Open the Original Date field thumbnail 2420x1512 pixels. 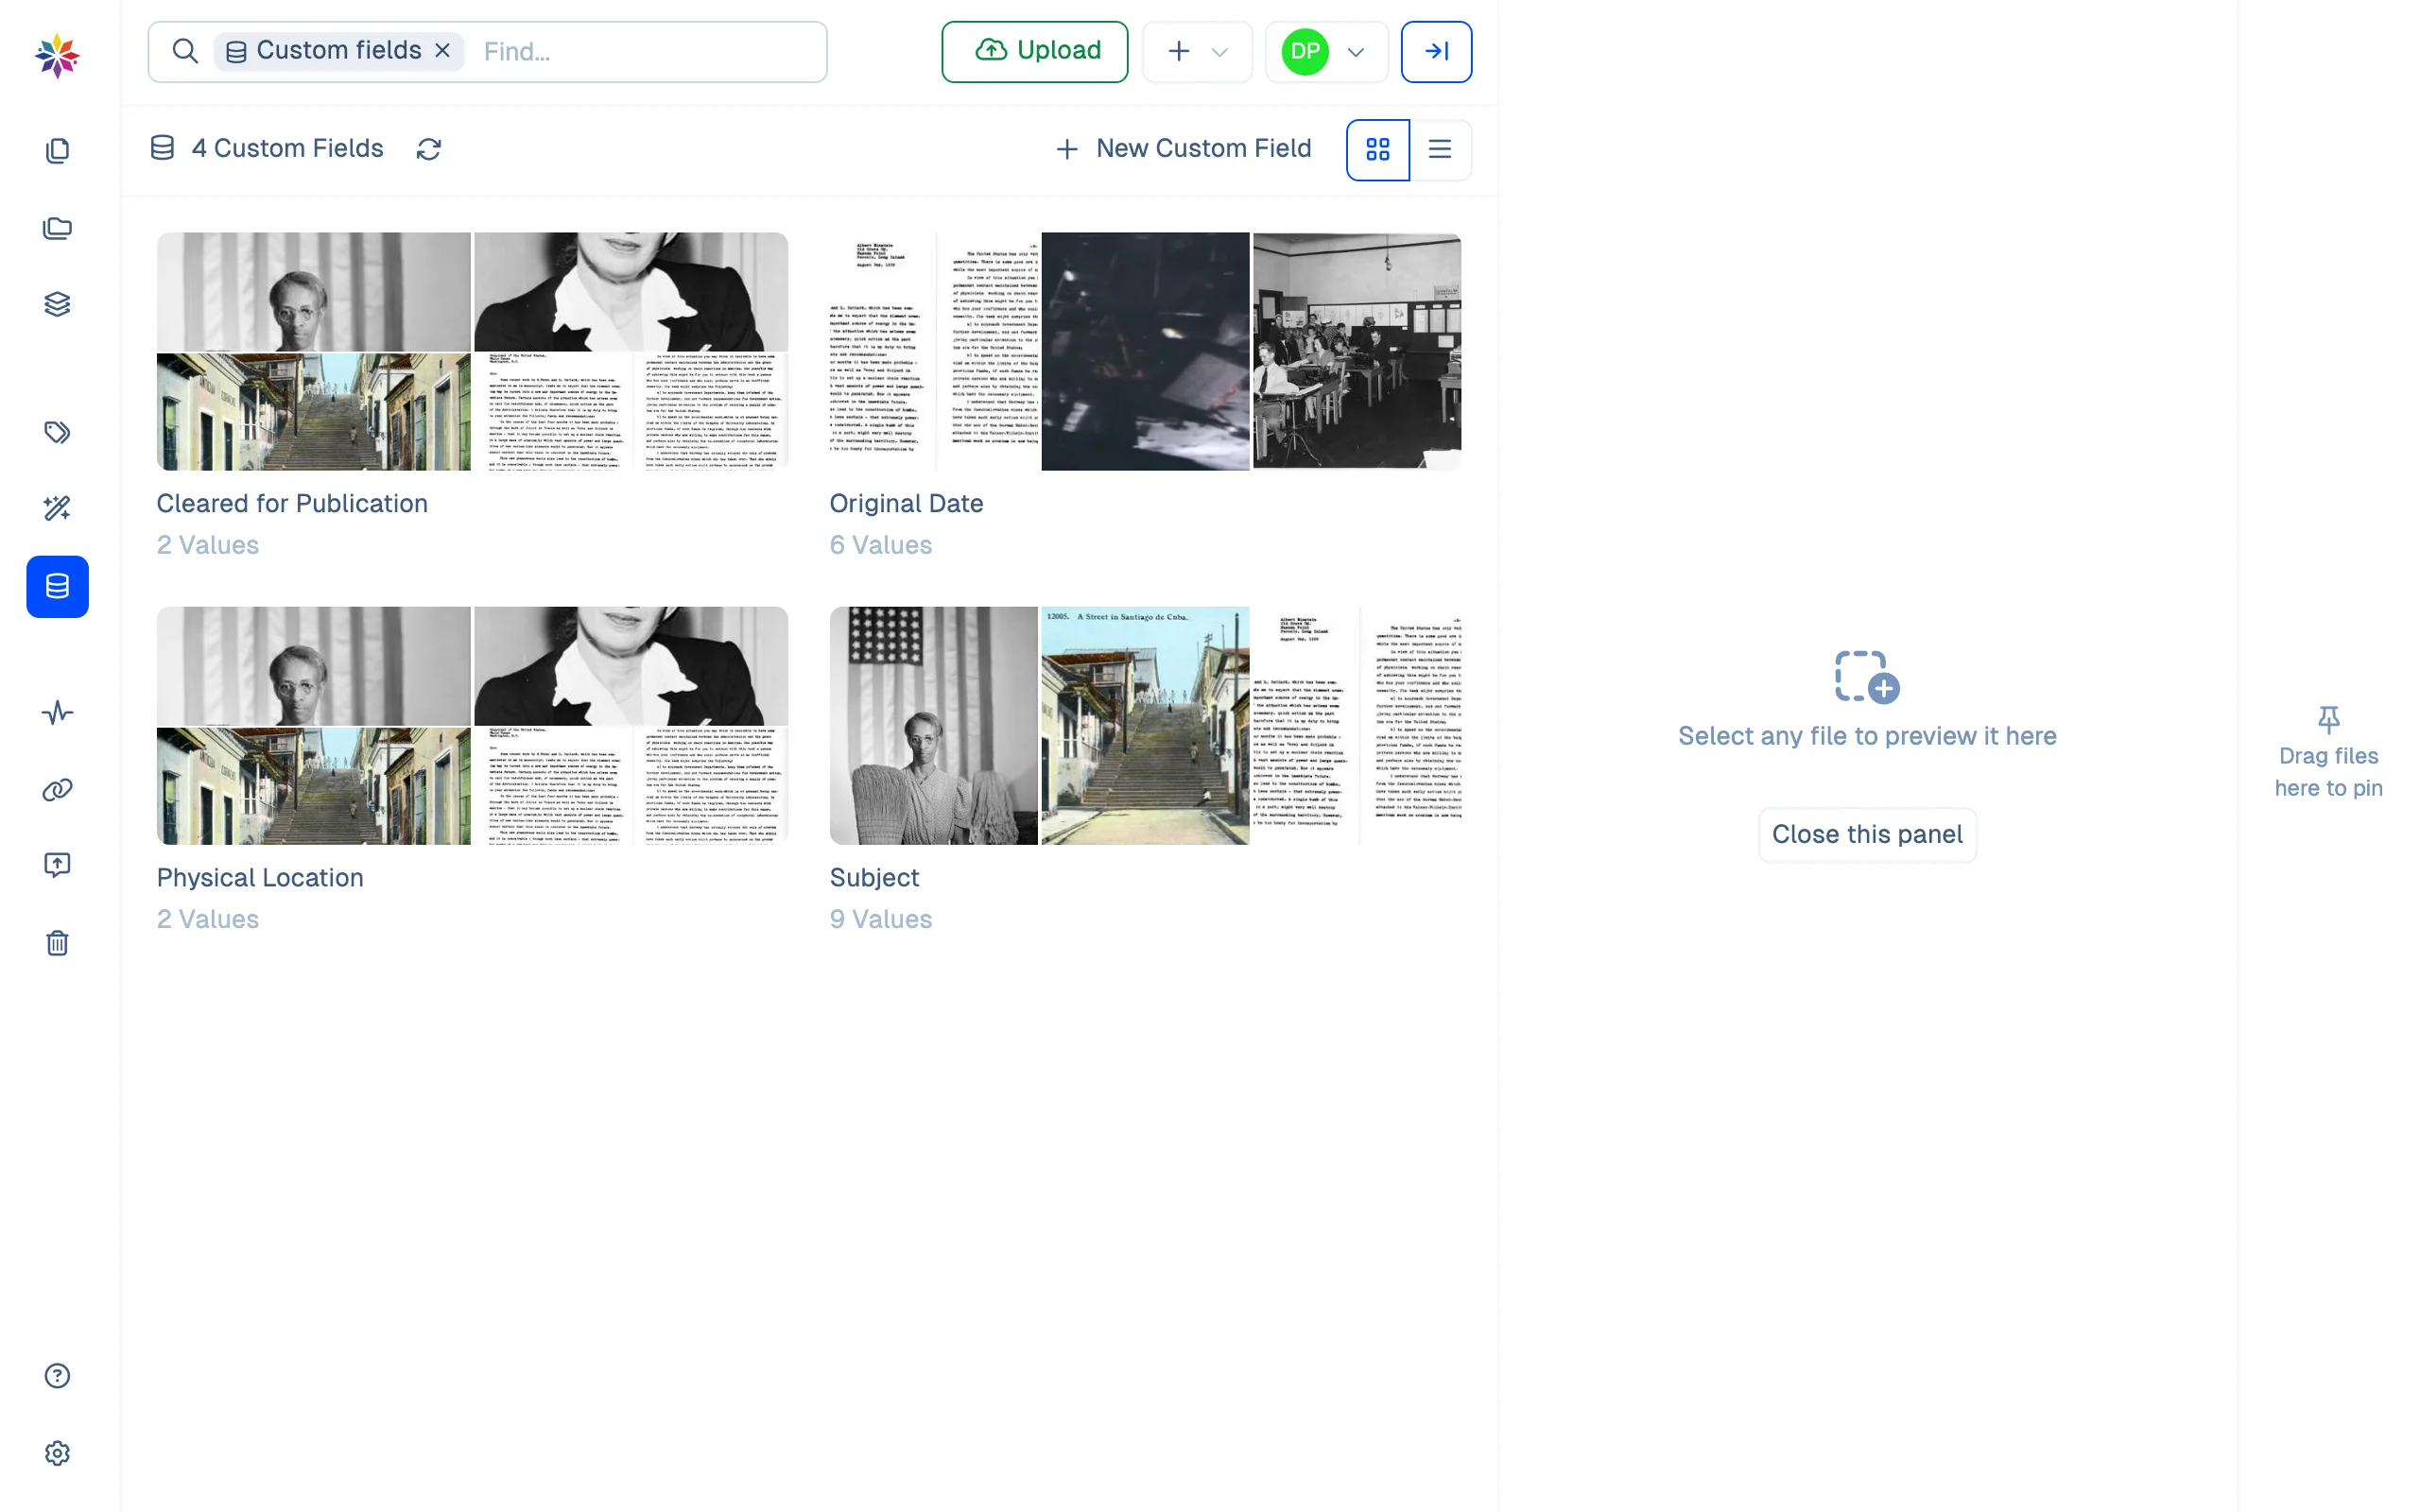coord(1145,351)
